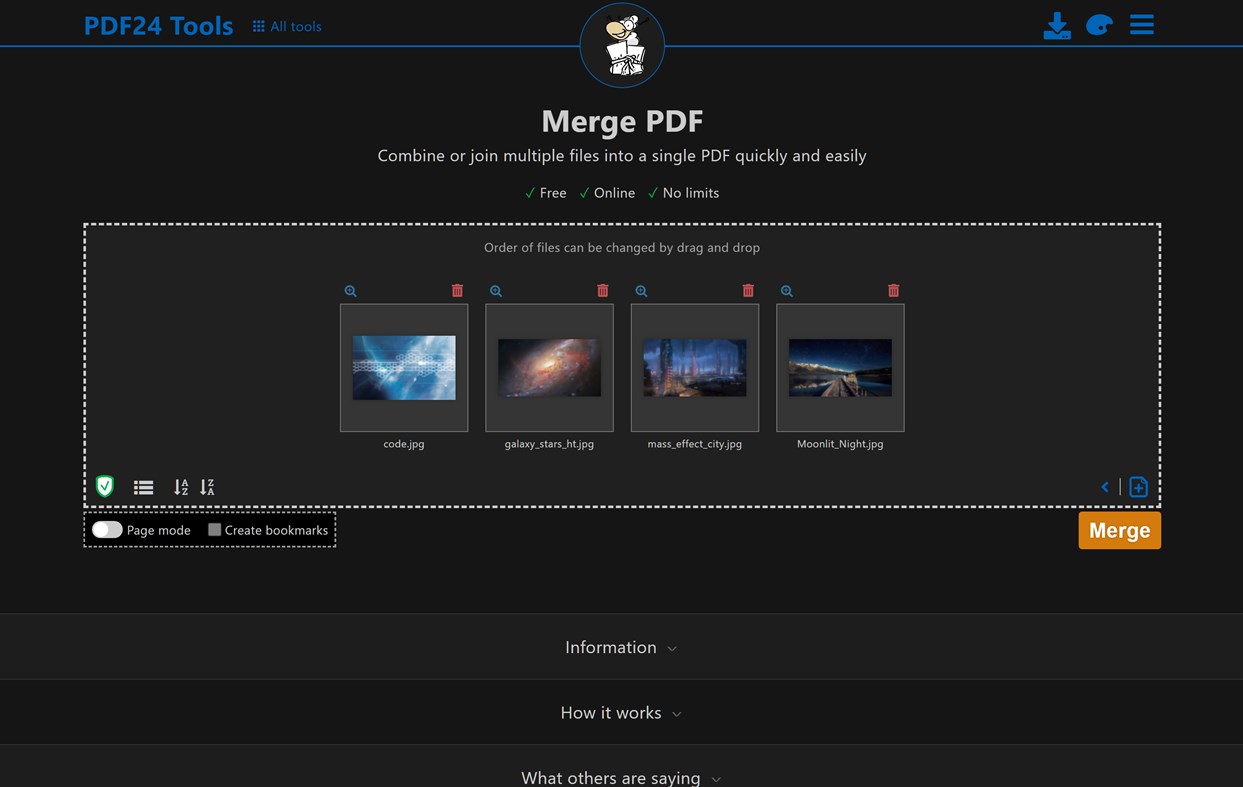Click the Merge button
The width and height of the screenshot is (1243, 787).
point(1119,530)
